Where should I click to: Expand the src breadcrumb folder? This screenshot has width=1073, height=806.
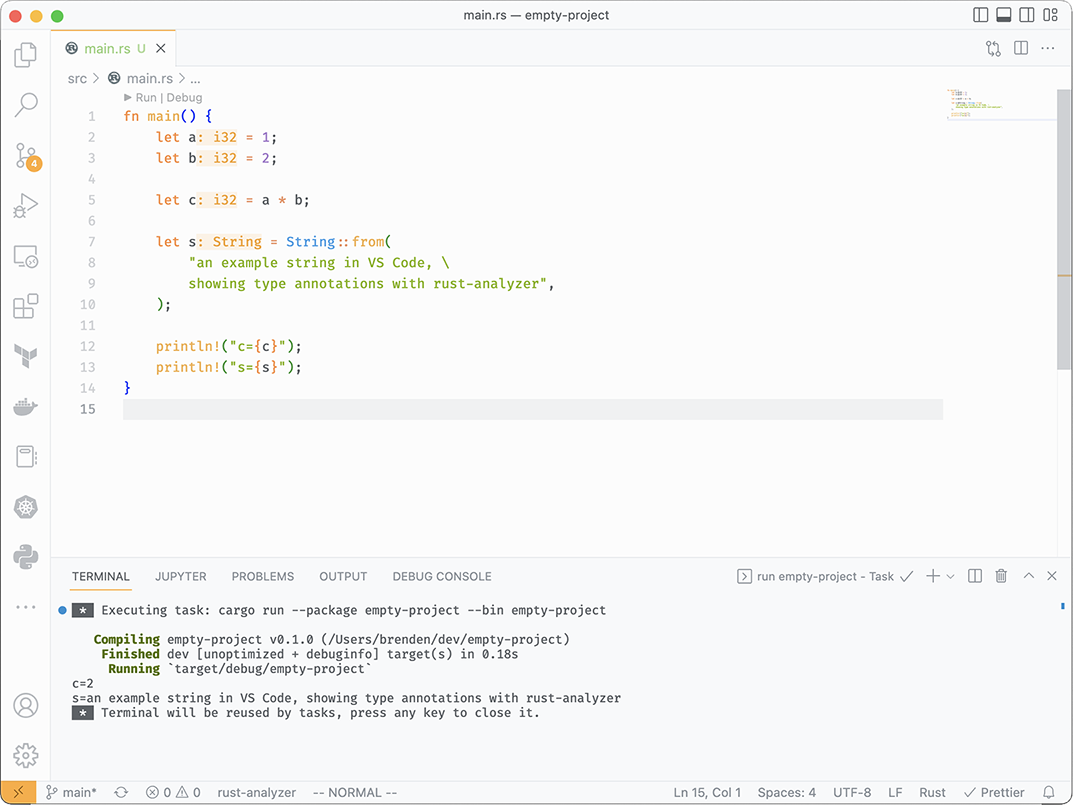click(x=77, y=79)
